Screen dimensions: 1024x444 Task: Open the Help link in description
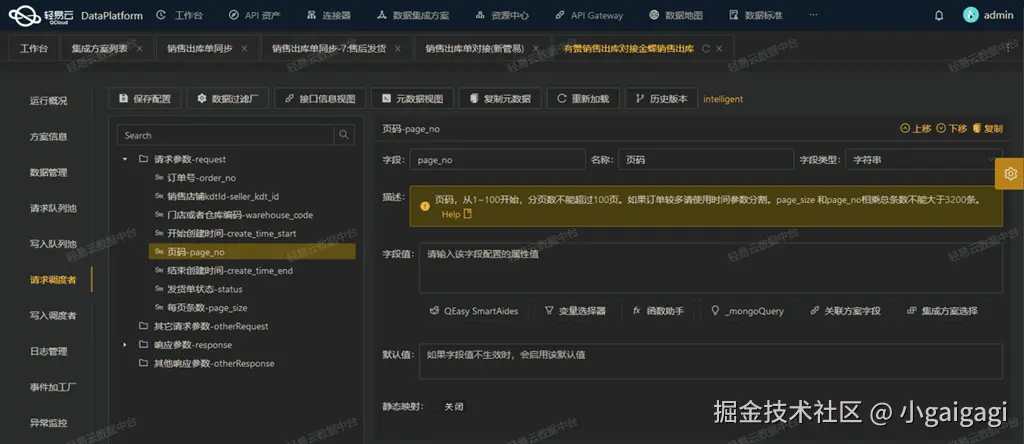pos(451,214)
